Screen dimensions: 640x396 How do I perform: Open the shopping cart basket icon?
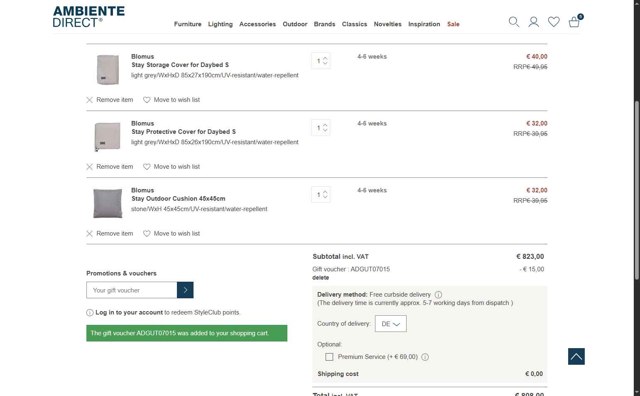[x=575, y=21]
